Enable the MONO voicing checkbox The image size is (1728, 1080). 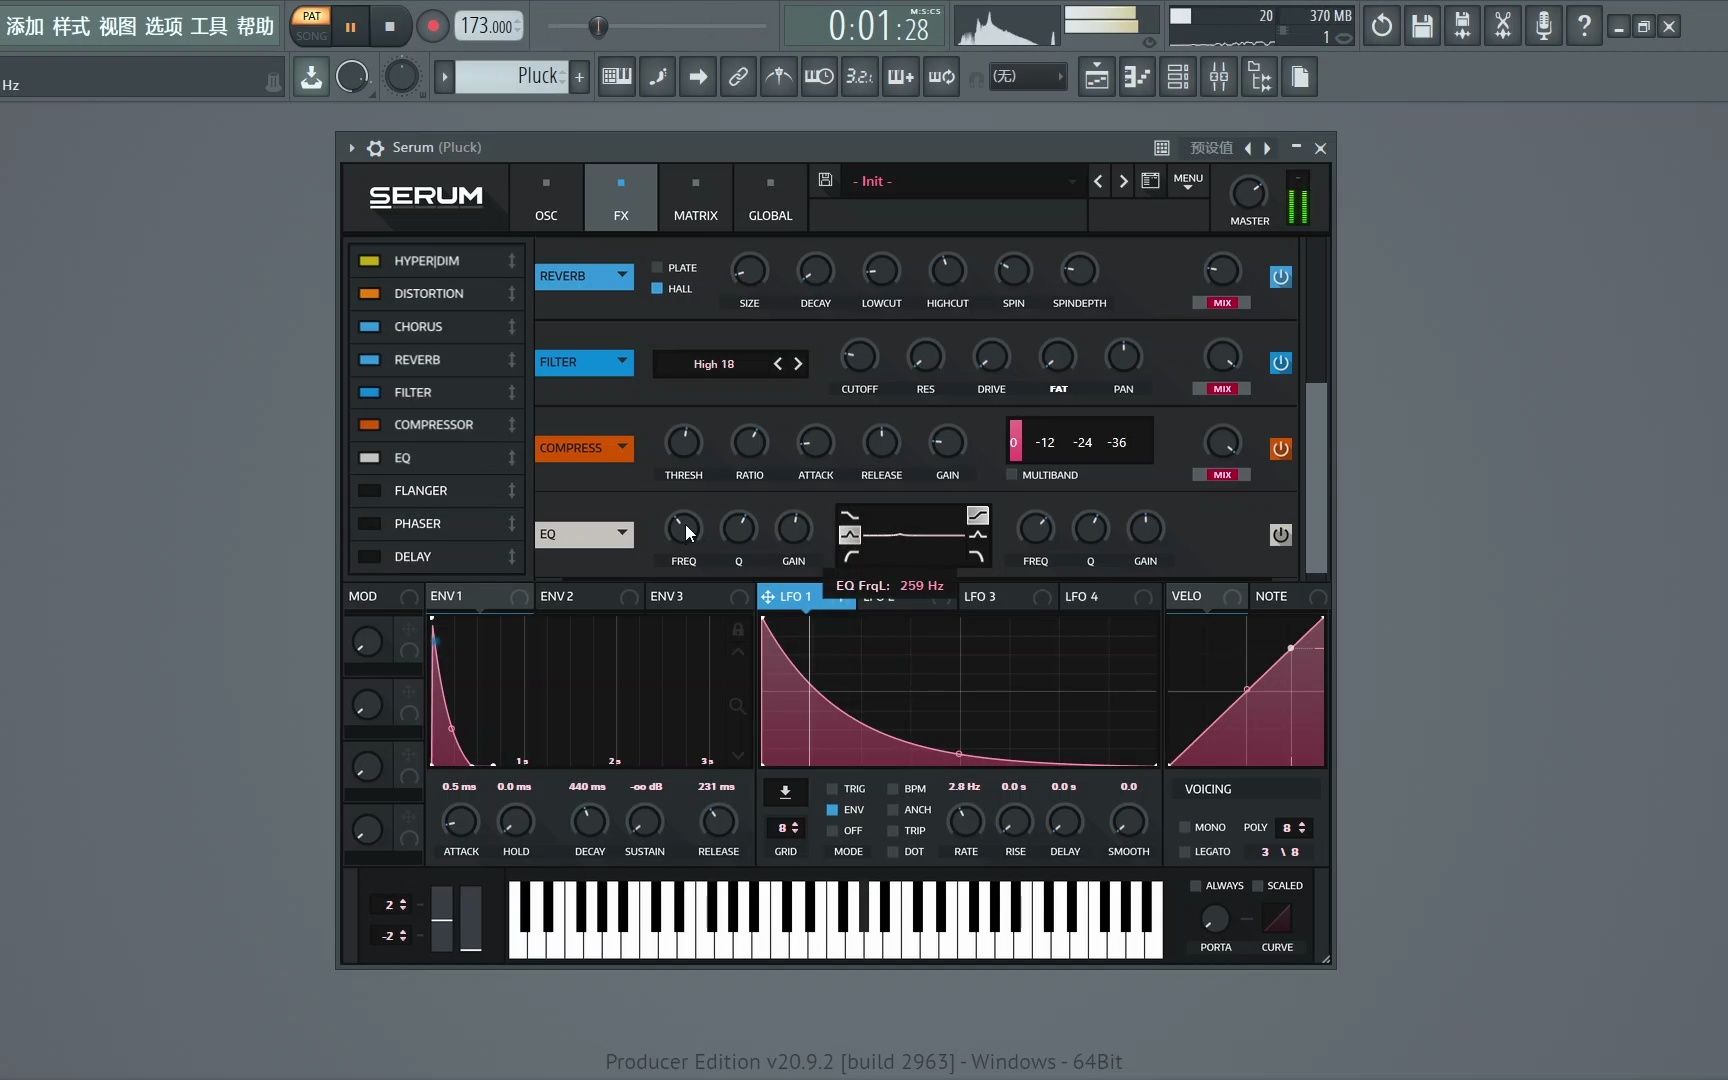1185,828
